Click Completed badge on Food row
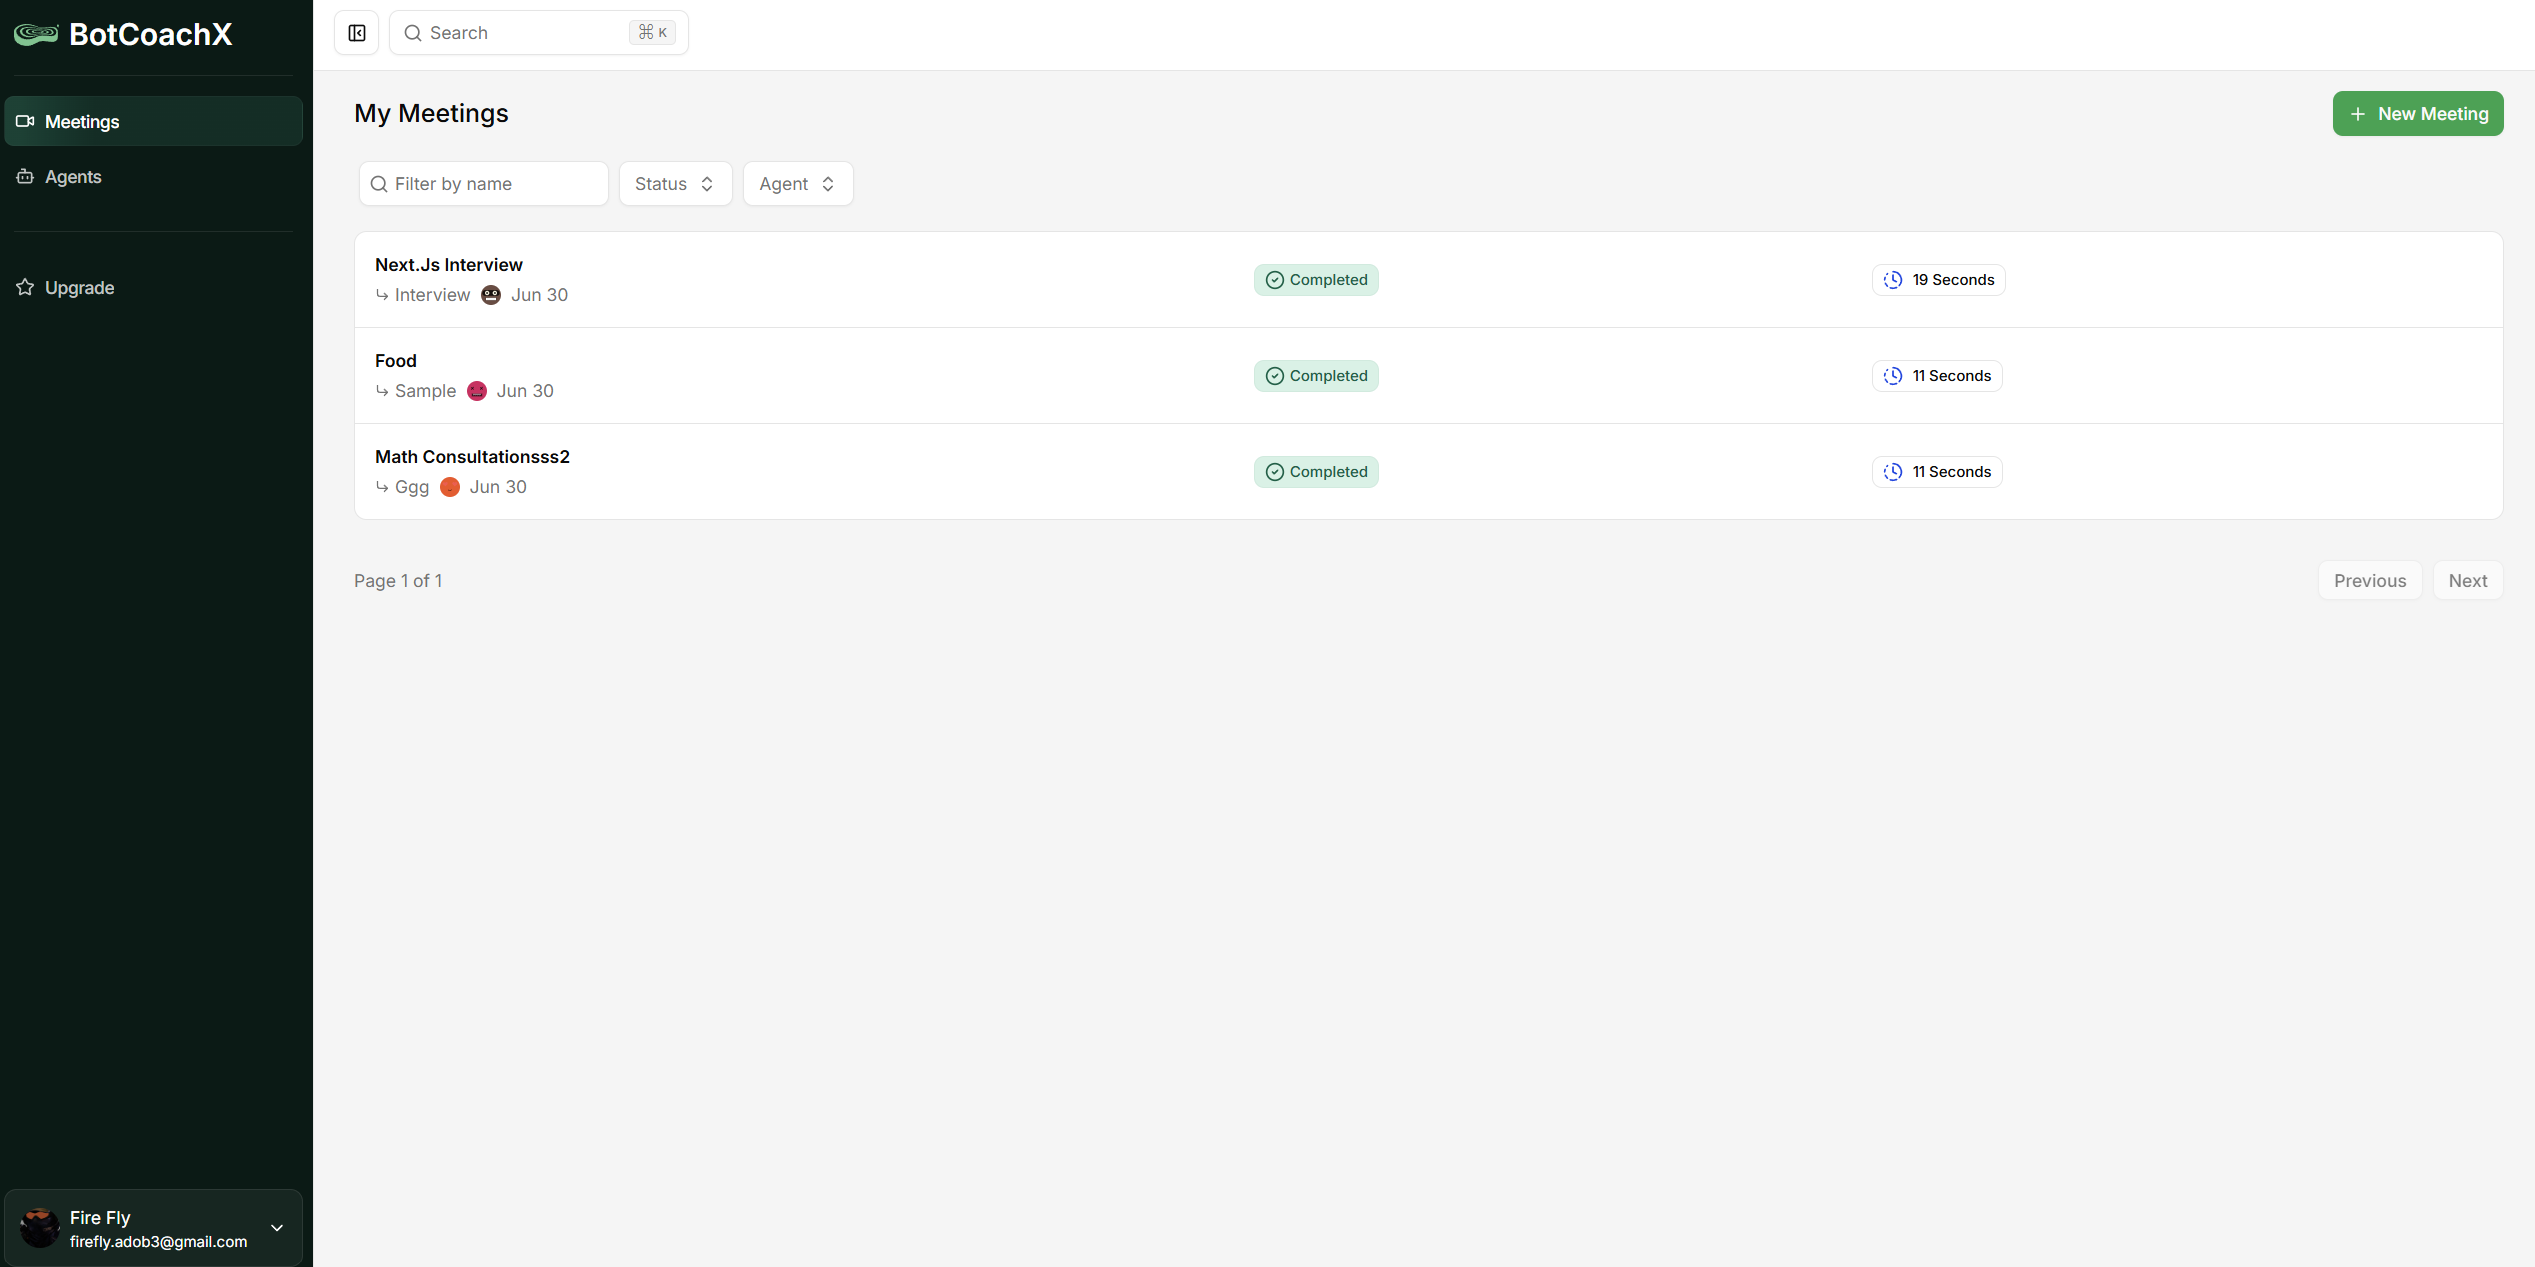Image resolution: width=2535 pixels, height=1267 pixels. [1316, 376]
